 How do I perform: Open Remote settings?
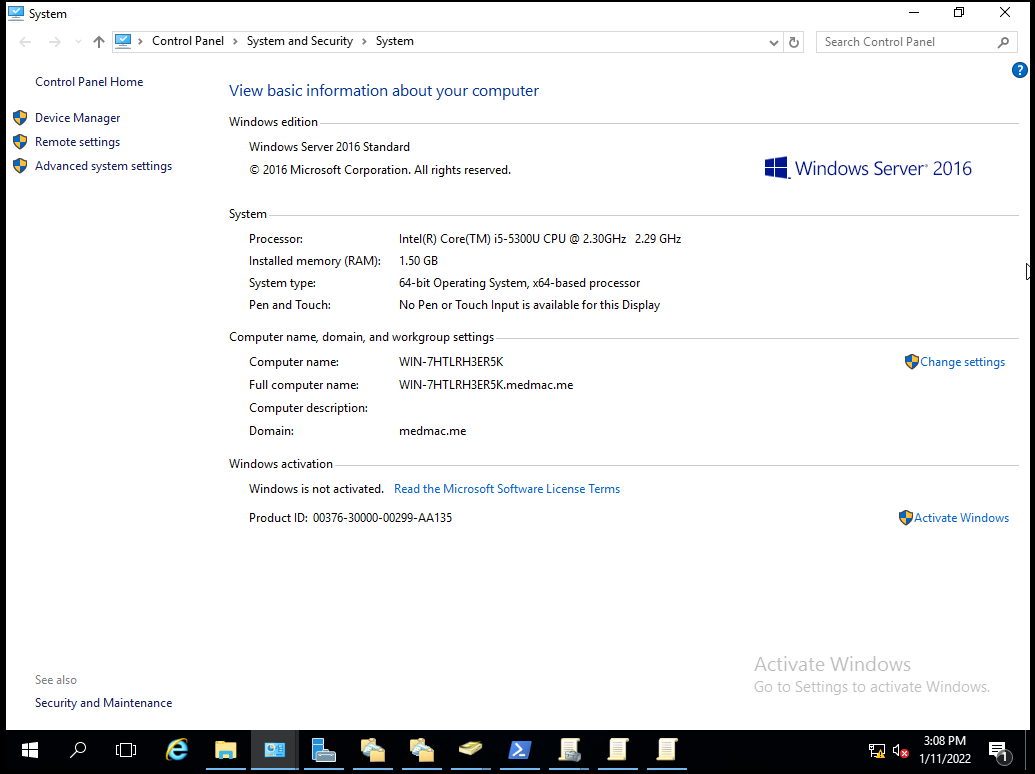(x=77, y=142)
